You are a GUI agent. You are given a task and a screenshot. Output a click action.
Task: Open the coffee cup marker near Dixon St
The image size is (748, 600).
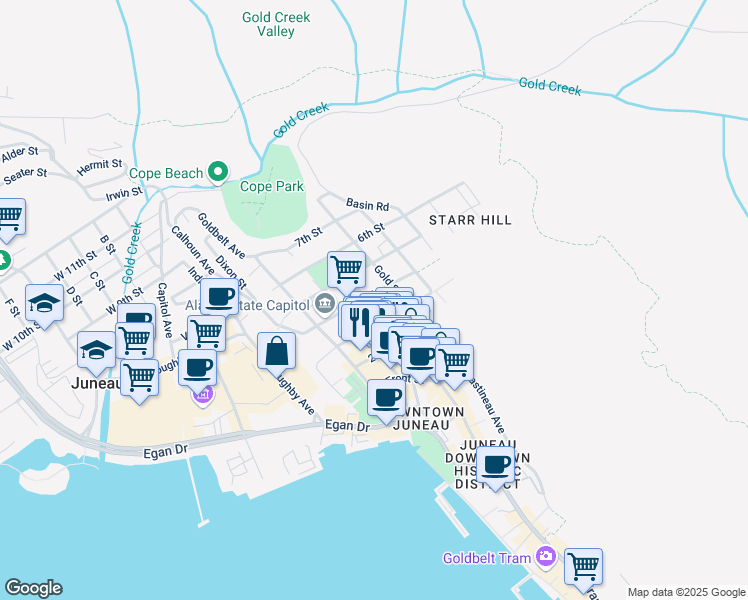coord(219,297)
